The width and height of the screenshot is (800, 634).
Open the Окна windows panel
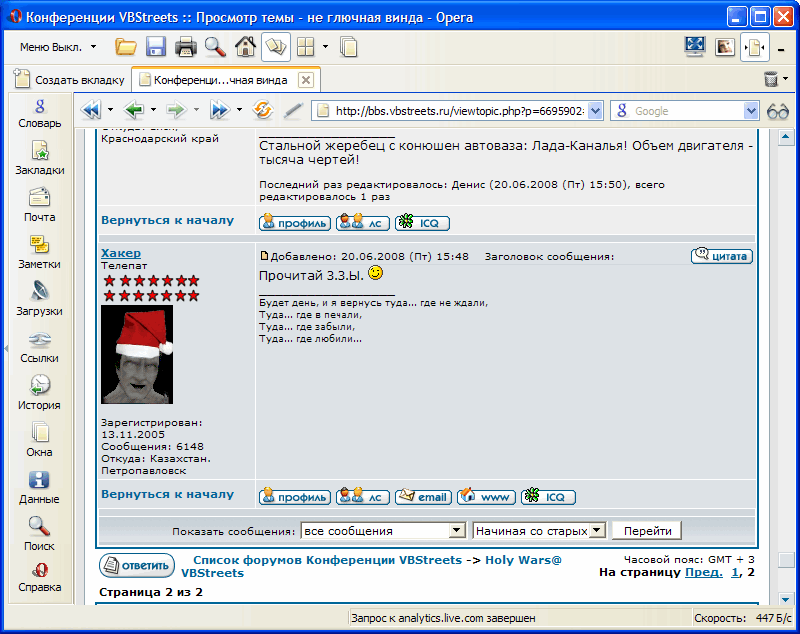(x=40, y=440)
